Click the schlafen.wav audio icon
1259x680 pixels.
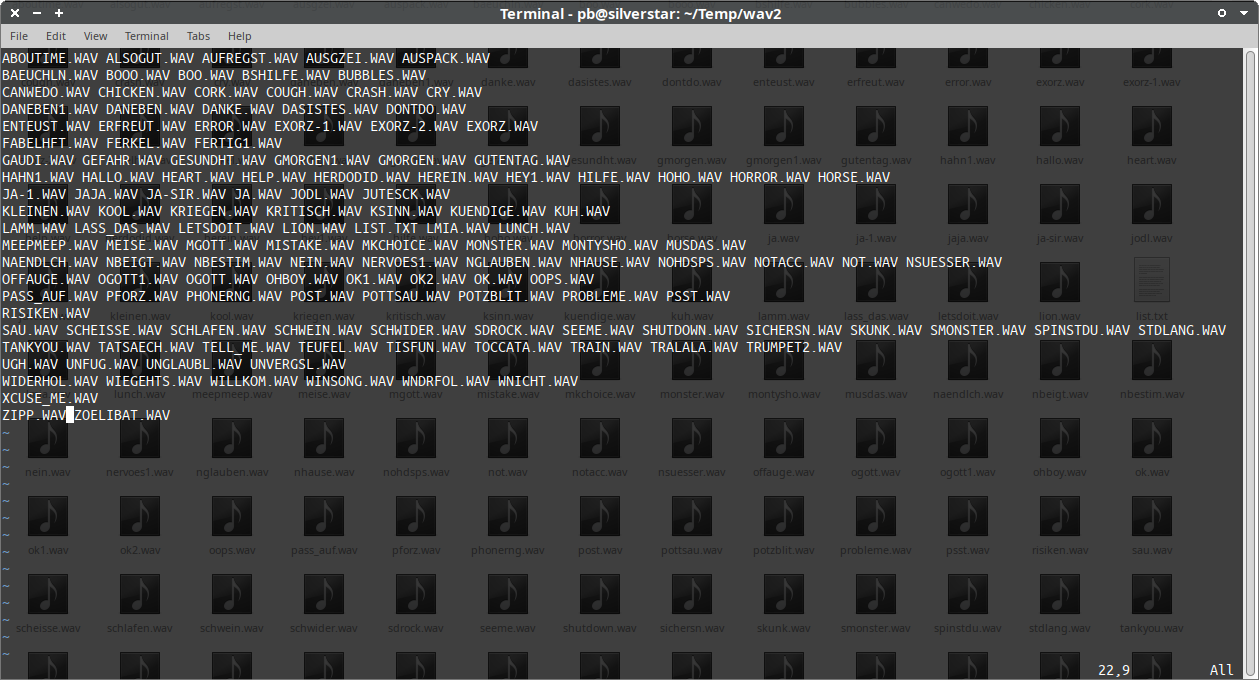click(x=140, y=594)
